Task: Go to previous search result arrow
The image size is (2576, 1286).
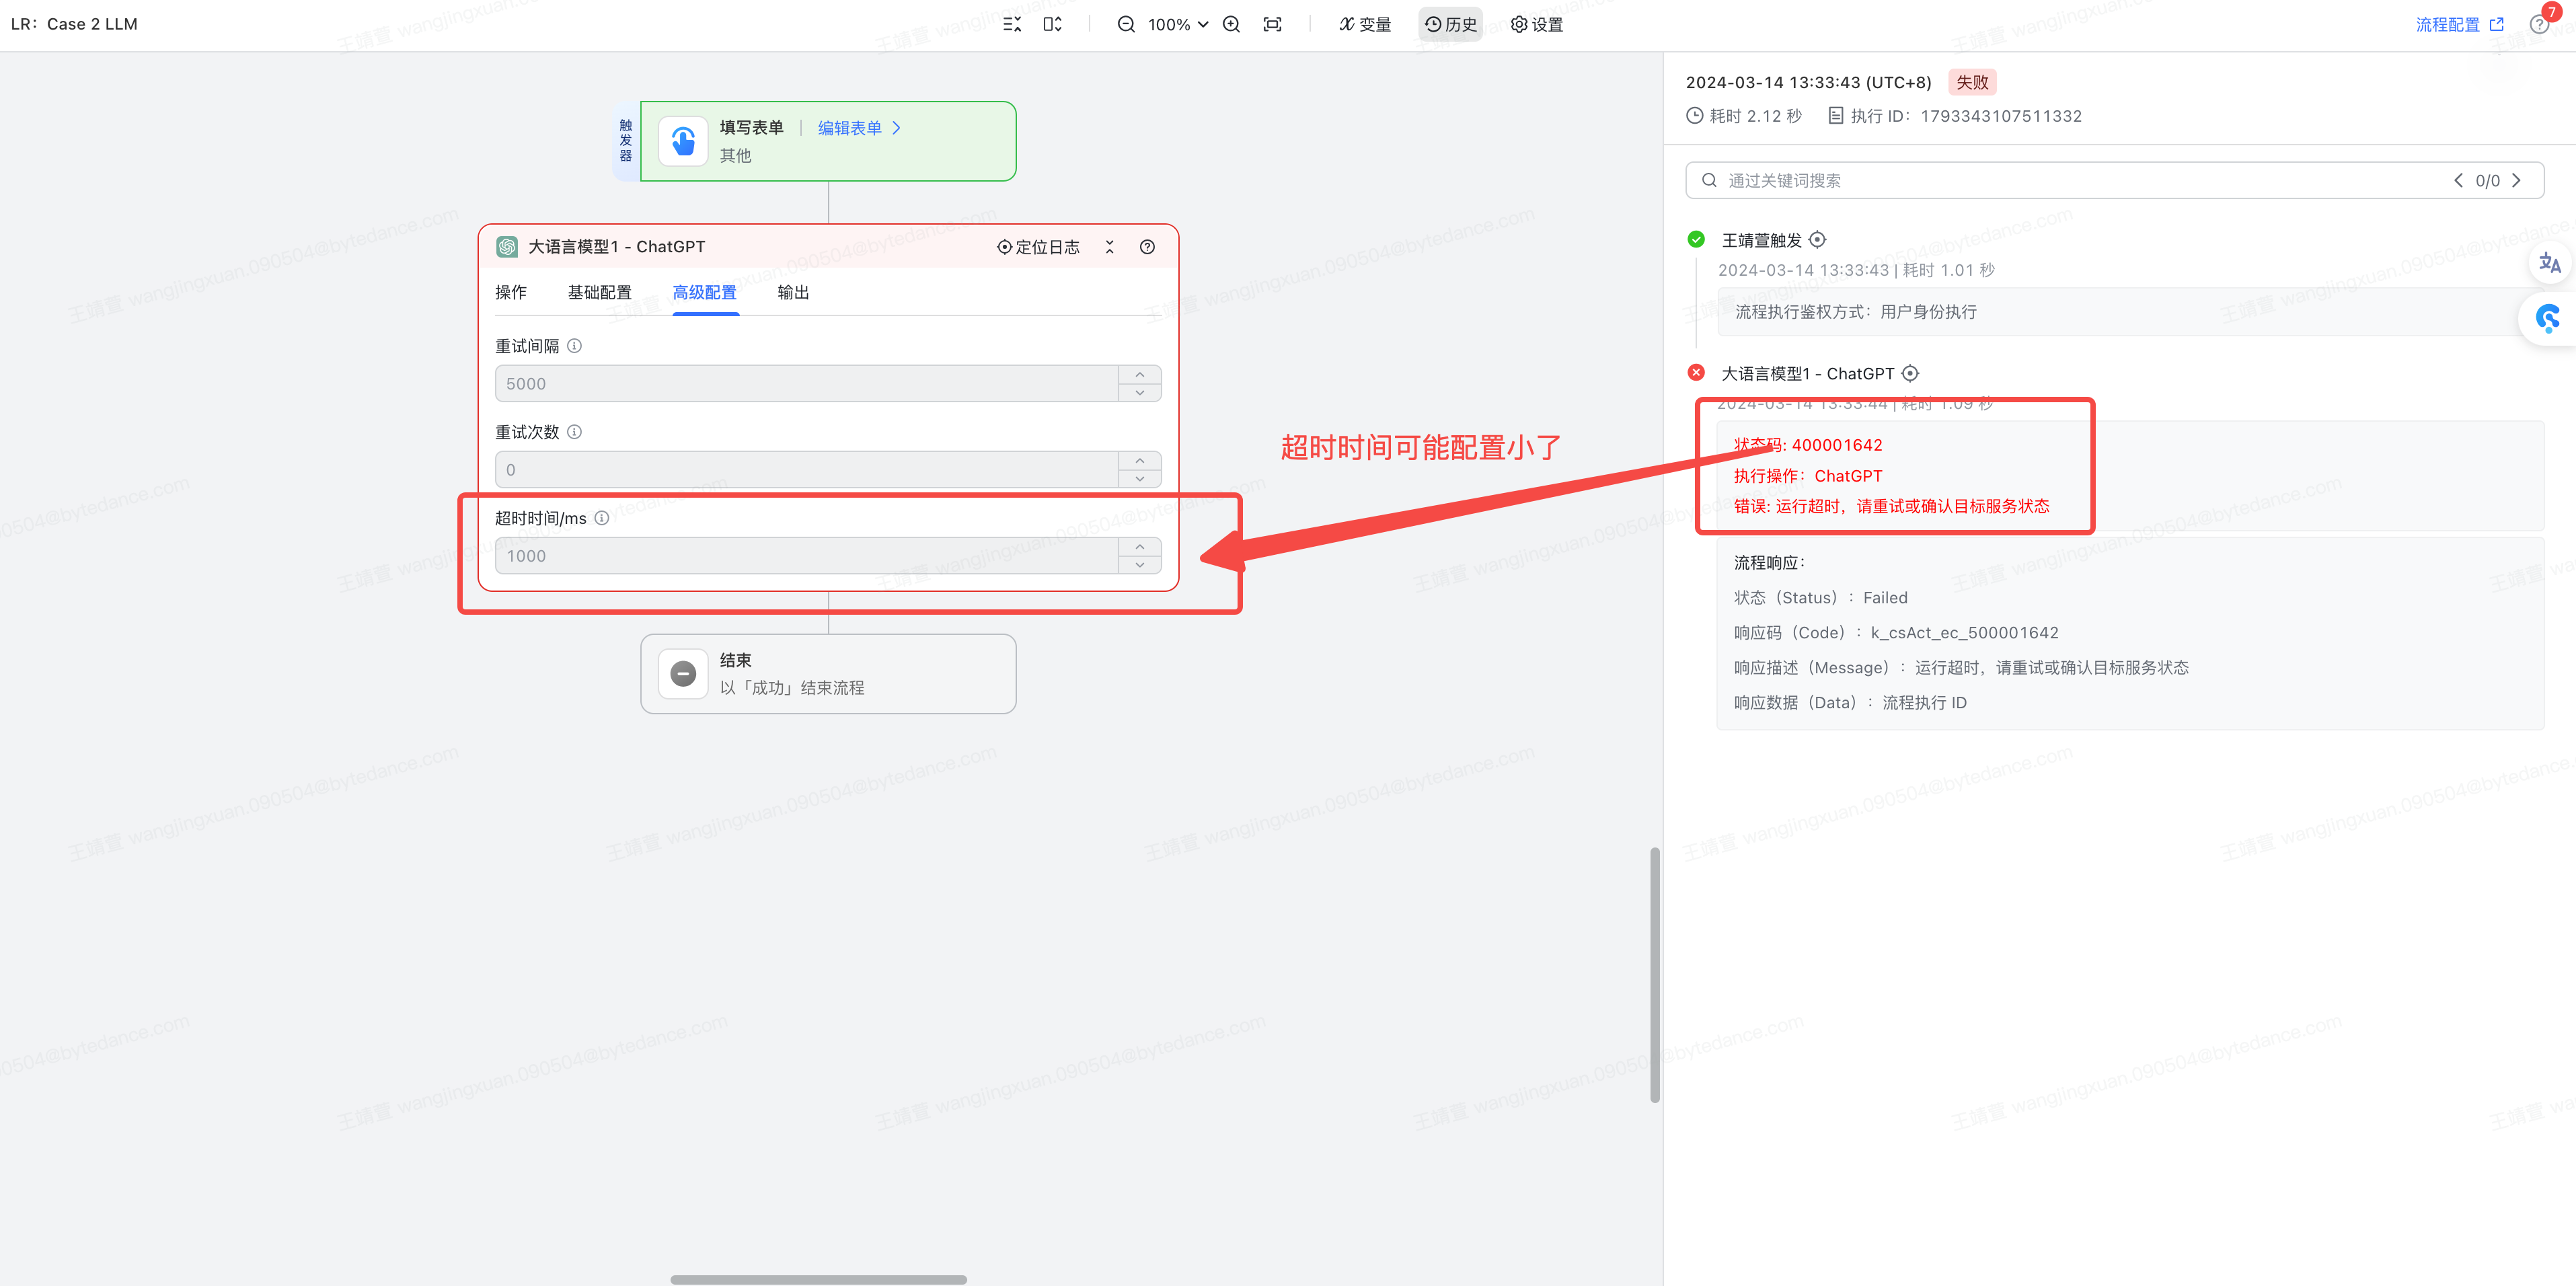Action: coord(2458,180)
